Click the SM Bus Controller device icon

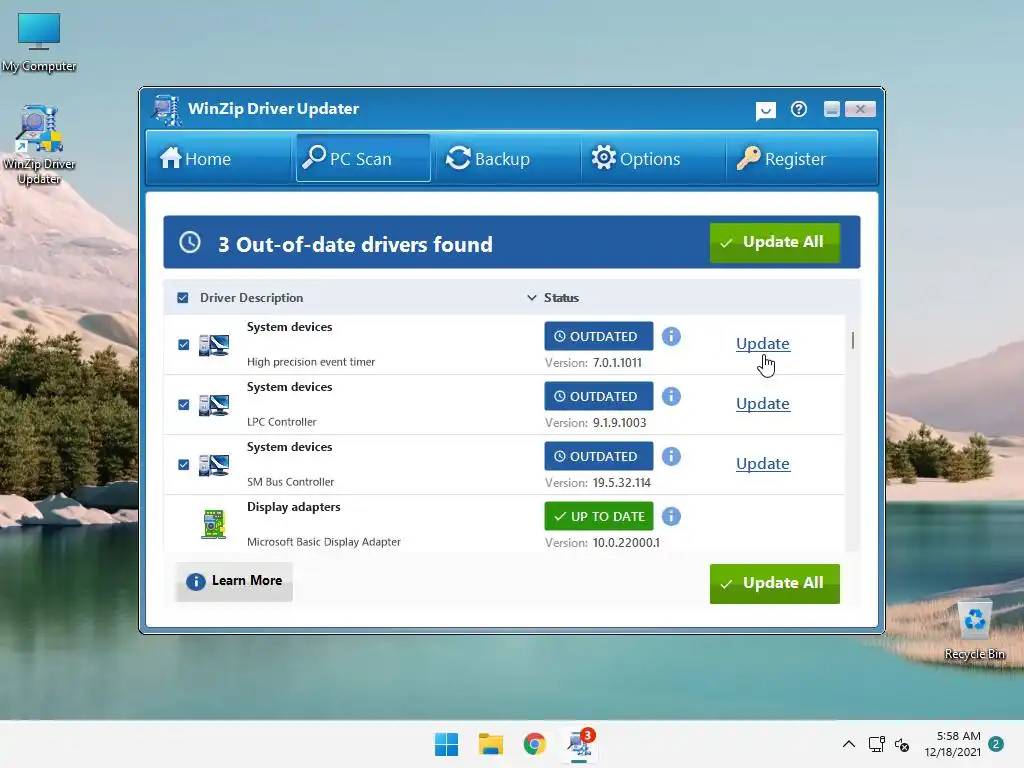pos(214,465)
